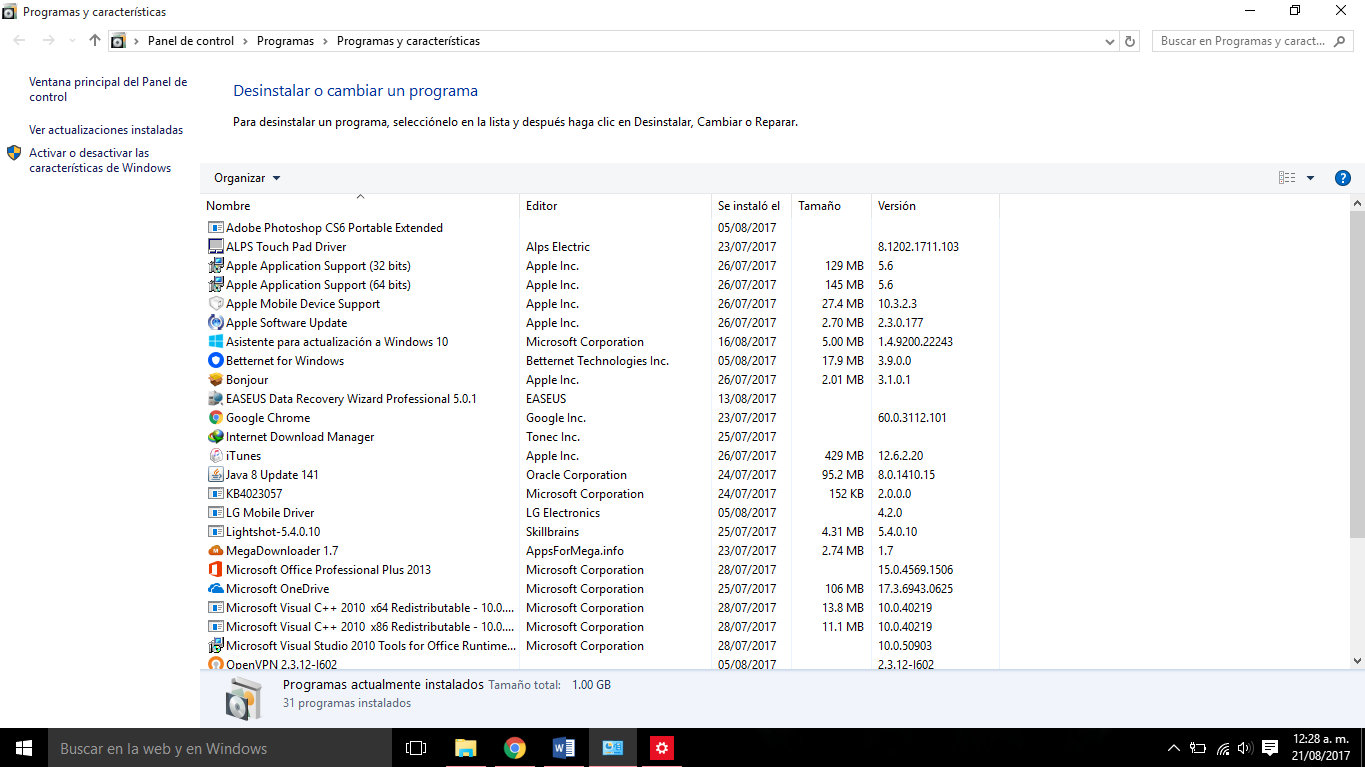The width and height of the screenshot is (1365, 767).
Task: Select the Microsoft OneDrive cloud icon
Action: point(216,589)
